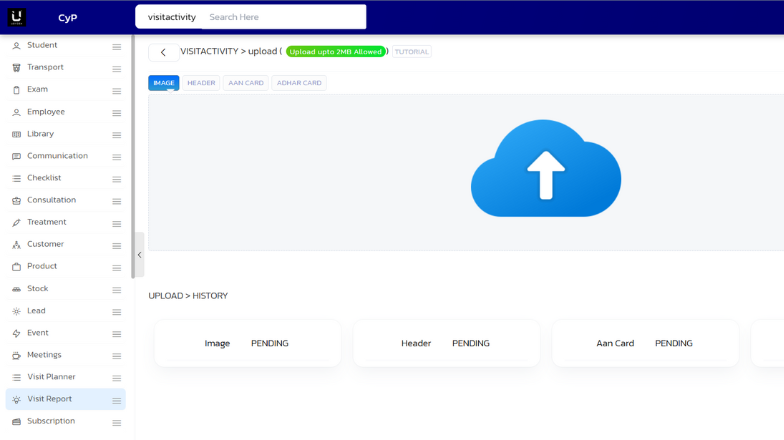Click the Meetings icon in sidebar
The height and width of the screenshot is (440, 784).
click(16, 355)
